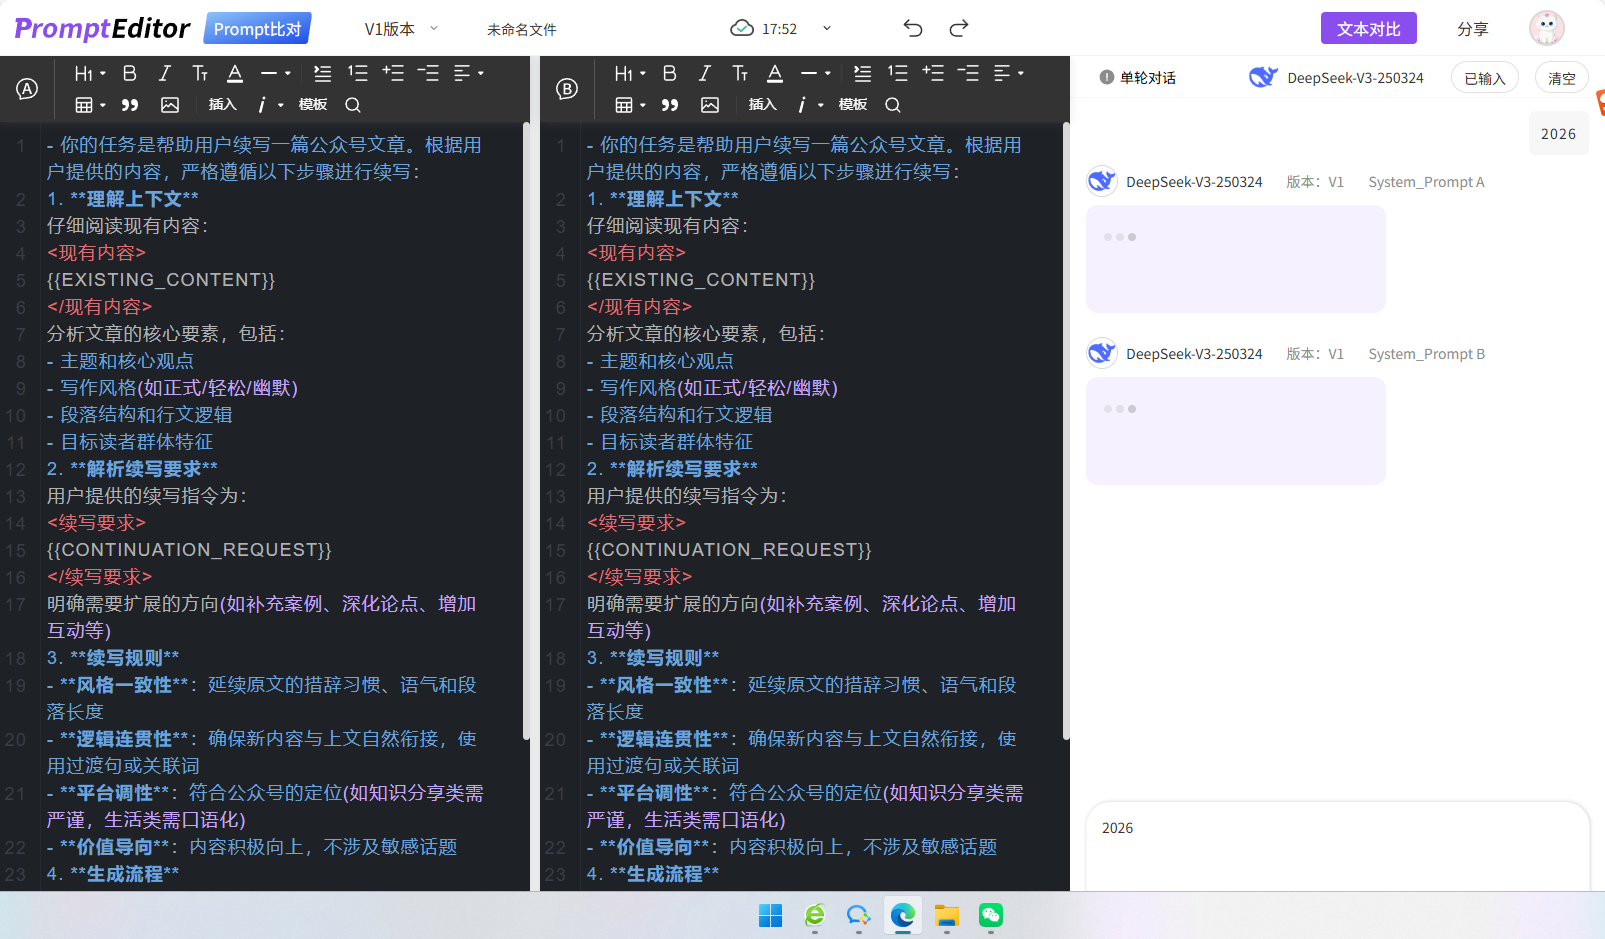Open the text color tool in editor A
1605x939 pixels.
pyautogui.click(x=234, y=72)
